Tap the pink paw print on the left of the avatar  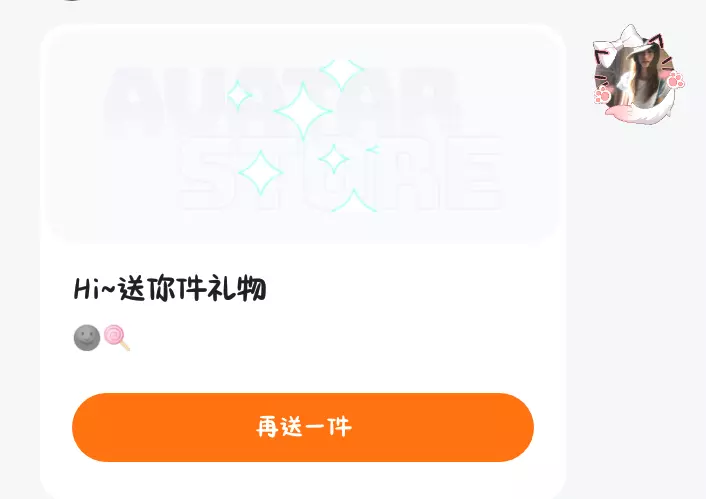click(603, 95)
